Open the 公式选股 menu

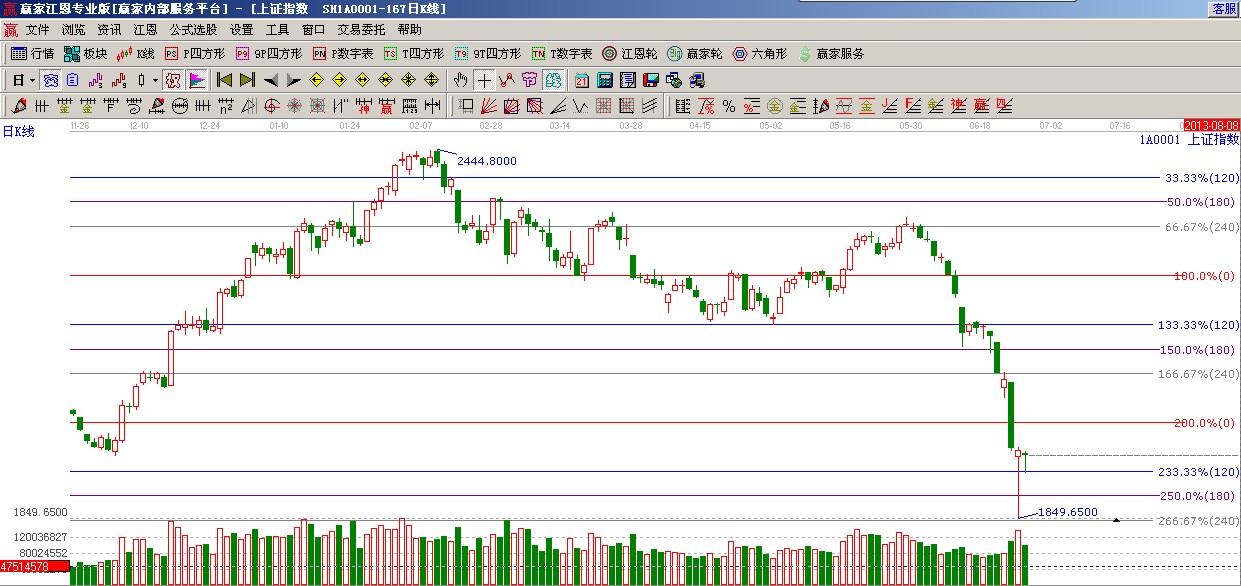pos(193,30)
